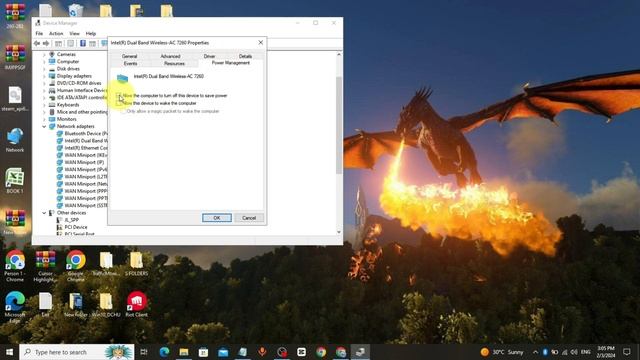Image resolution: width=640 pixels, height=360 pixels.
Task: Switch to the Resources tab
Action: click(x=174, y=63)
